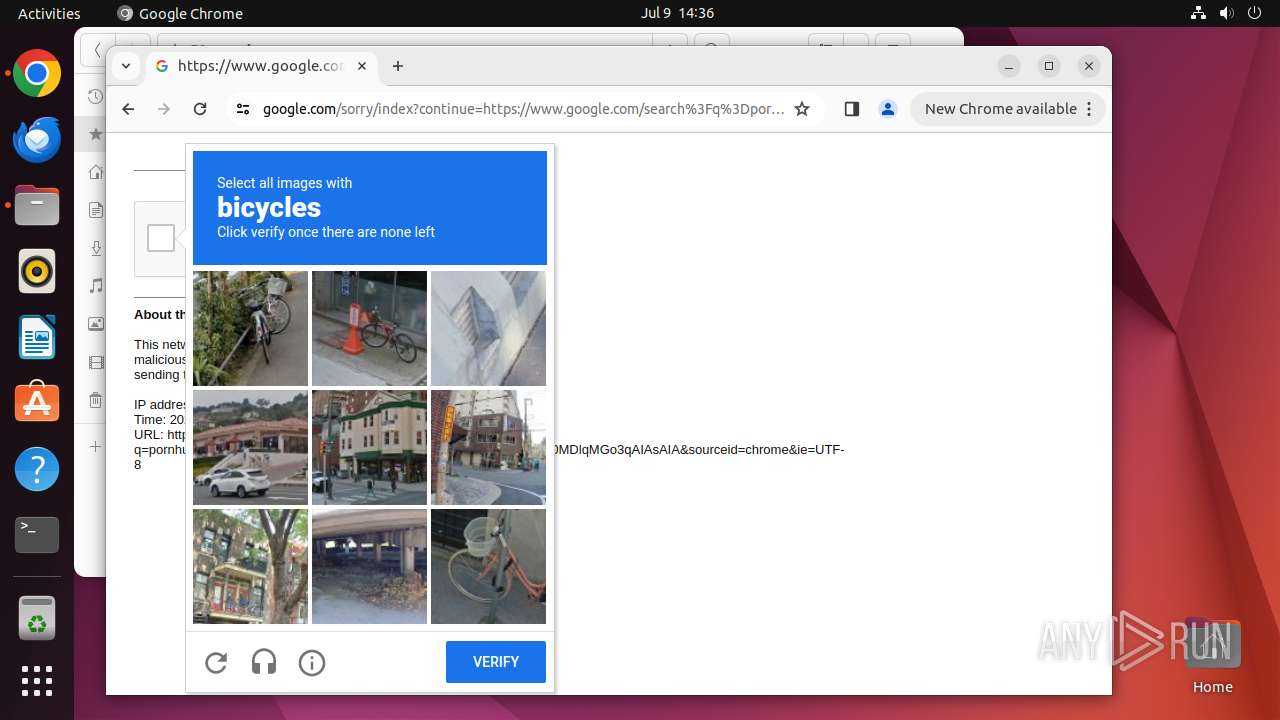Minimize the Chrome window
Viewport: 1280px width, 720px height.
pos(1009,66)
